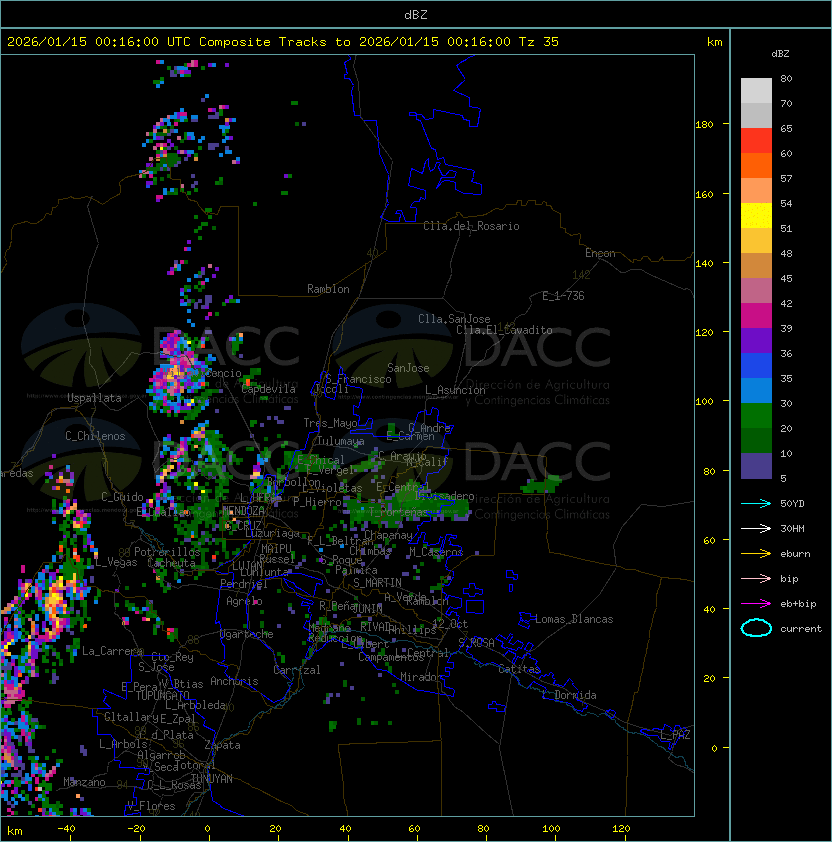This screenshot has height=842, width=832.
Task: Select the 'C_Chilenos' place label
Action: point(95,436)
